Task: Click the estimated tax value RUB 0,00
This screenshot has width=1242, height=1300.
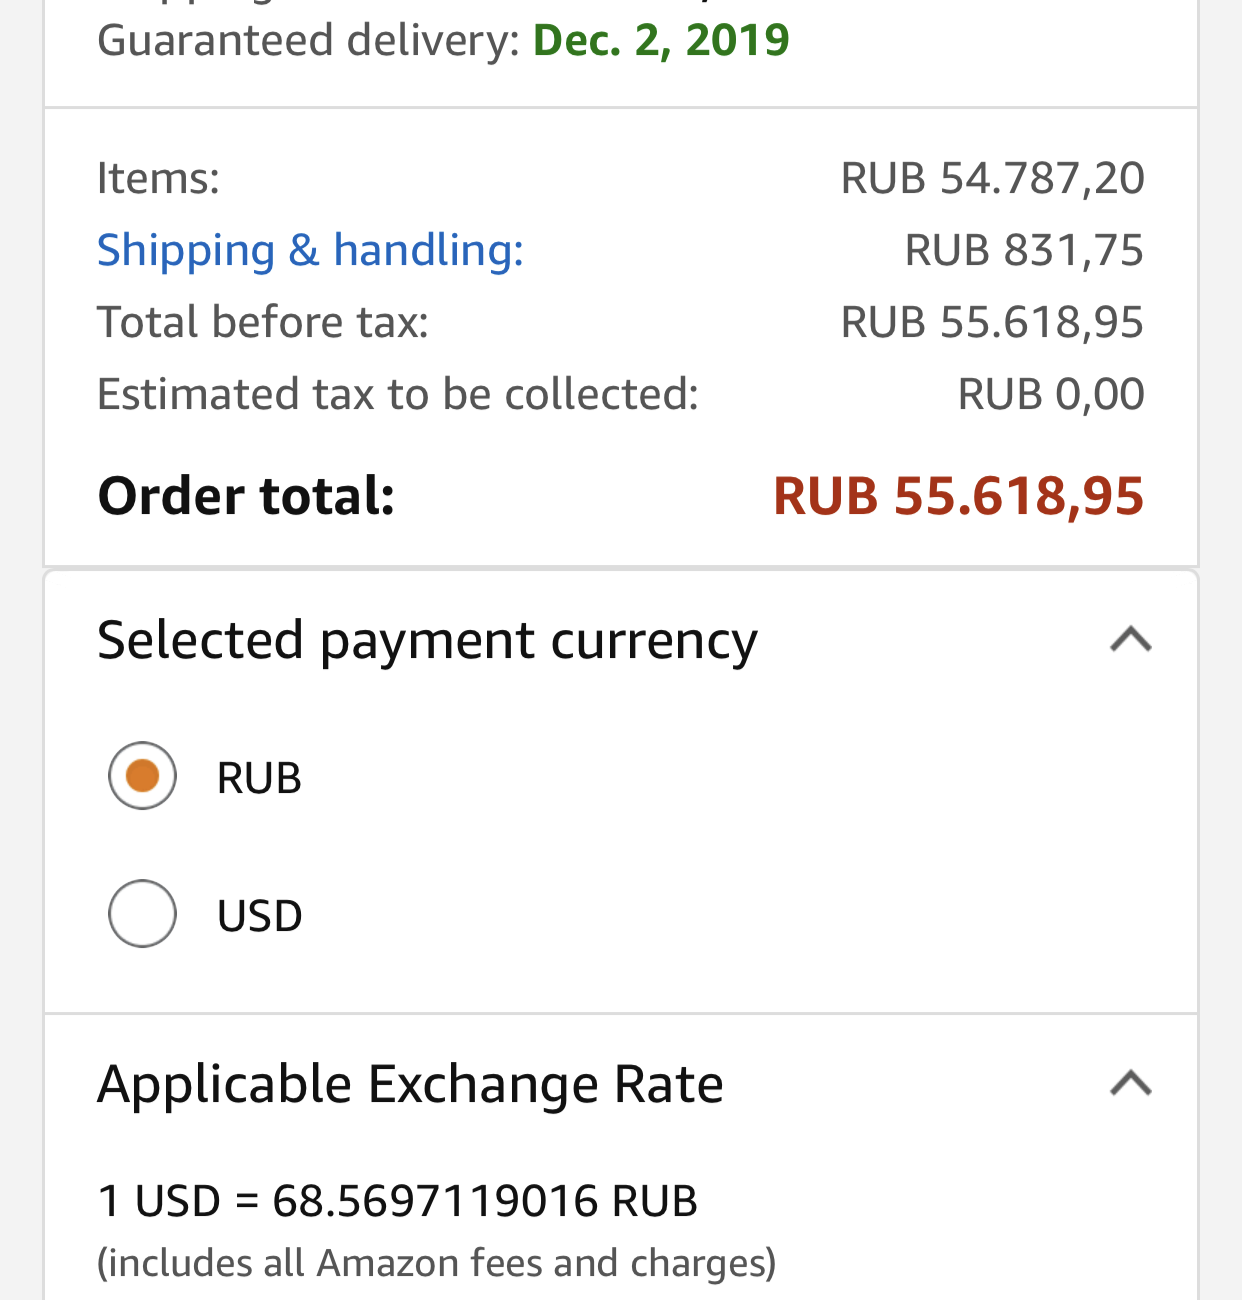Action: pyautogui.click(x=1050, y=394)
